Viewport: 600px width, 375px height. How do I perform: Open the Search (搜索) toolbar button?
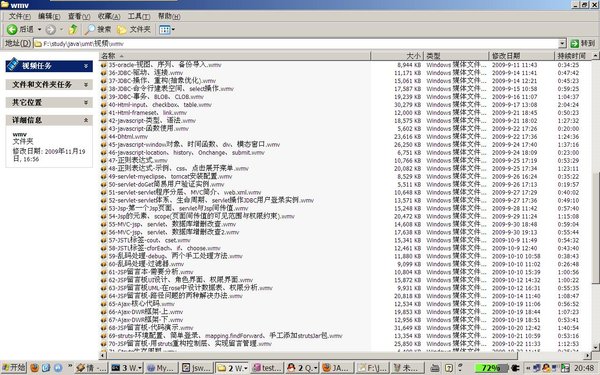tap(98, 29)
